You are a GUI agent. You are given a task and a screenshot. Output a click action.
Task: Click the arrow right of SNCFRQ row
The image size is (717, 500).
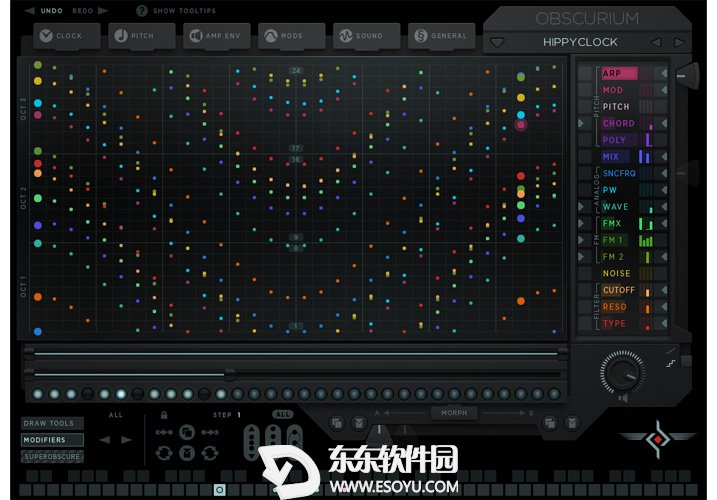coord(663,173)
